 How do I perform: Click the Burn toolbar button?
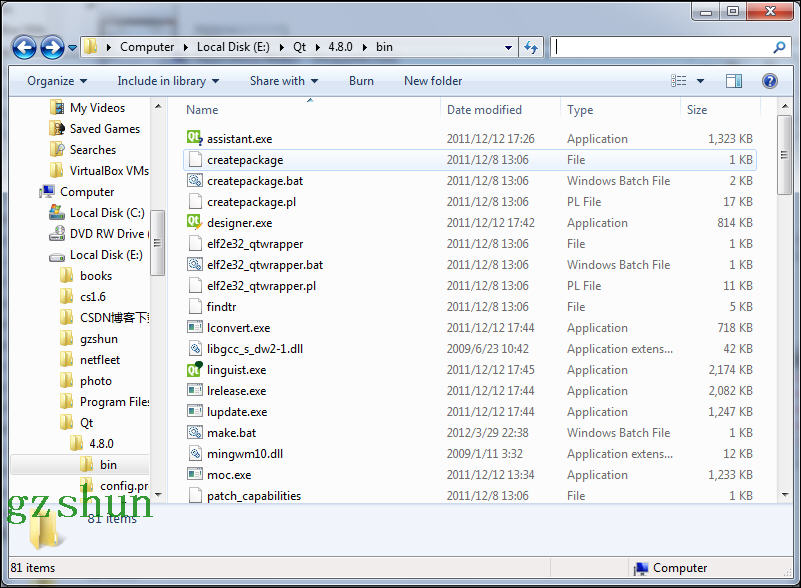[x=362, y=81]
